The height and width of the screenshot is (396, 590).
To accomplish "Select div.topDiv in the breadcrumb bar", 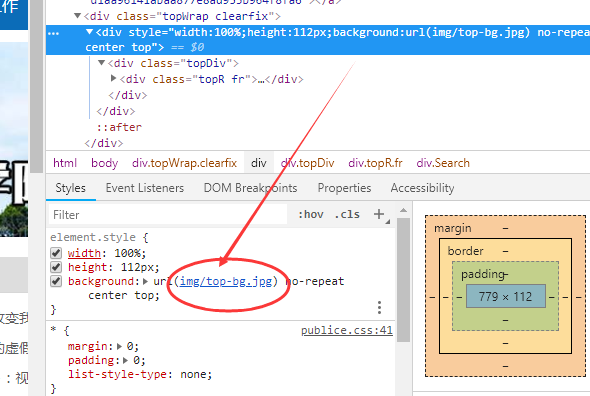I will pos(307,163).
